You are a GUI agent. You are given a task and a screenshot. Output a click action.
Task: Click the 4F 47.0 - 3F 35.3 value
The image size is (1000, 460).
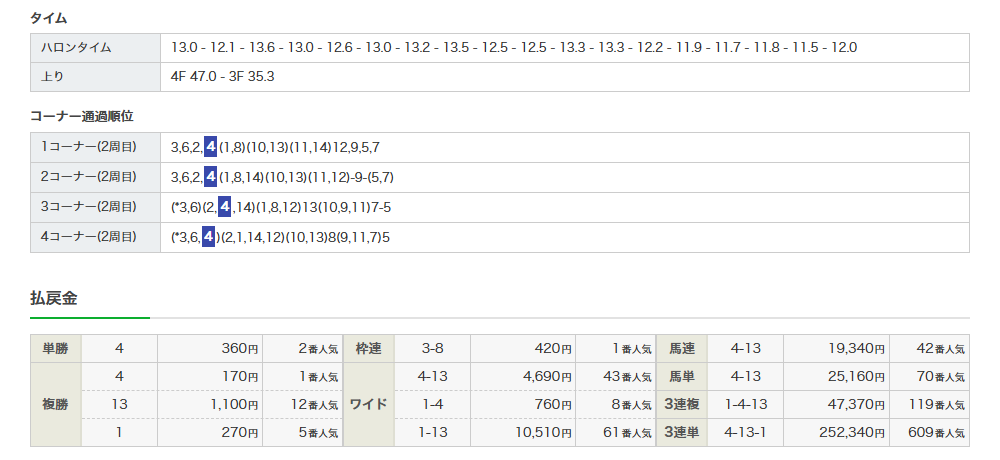[x=223, y=76]
